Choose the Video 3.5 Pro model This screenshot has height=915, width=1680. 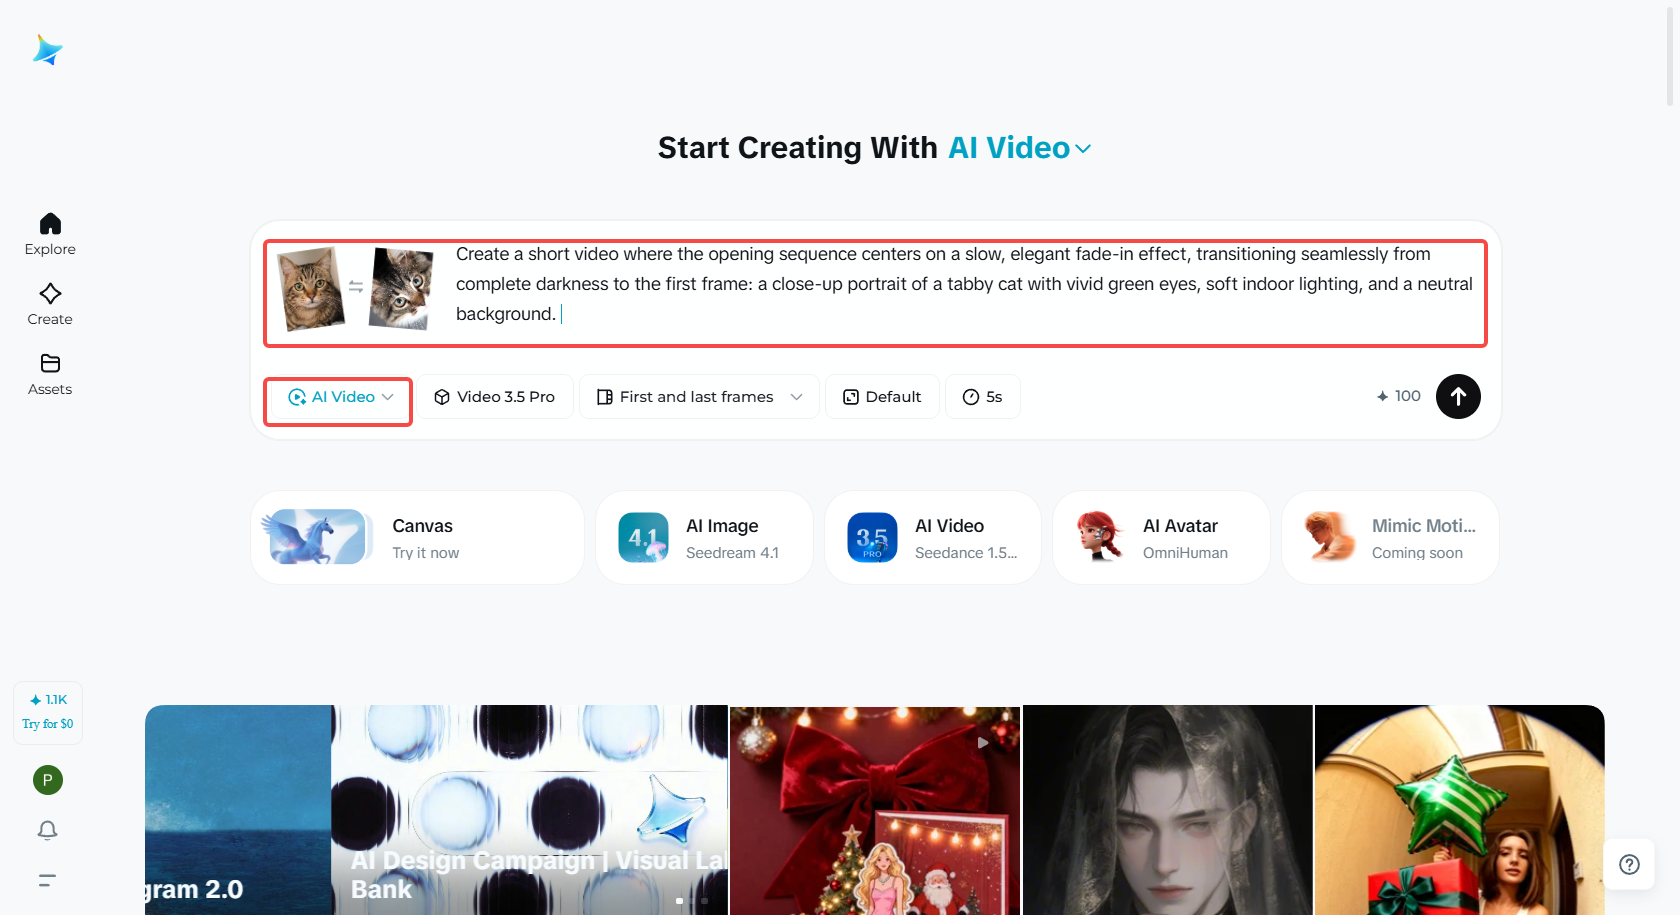[494, 397]
